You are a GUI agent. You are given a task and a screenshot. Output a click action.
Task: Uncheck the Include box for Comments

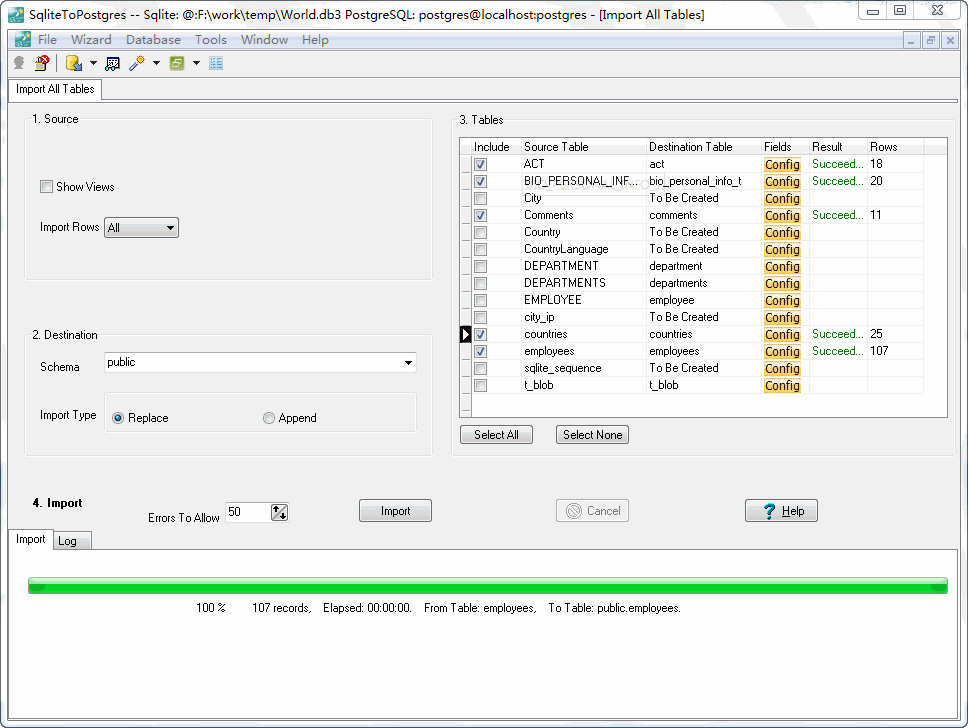[x=480, y=215]
